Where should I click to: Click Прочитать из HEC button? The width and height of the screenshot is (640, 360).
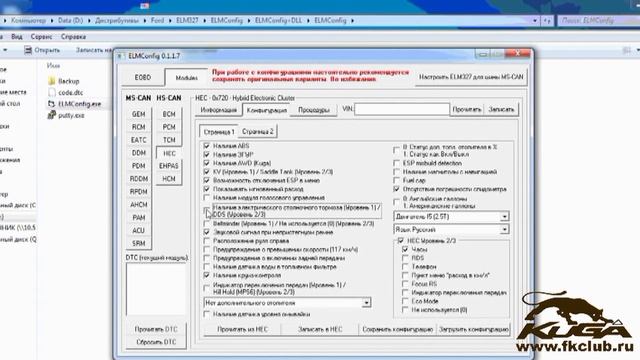click(242, 329)
